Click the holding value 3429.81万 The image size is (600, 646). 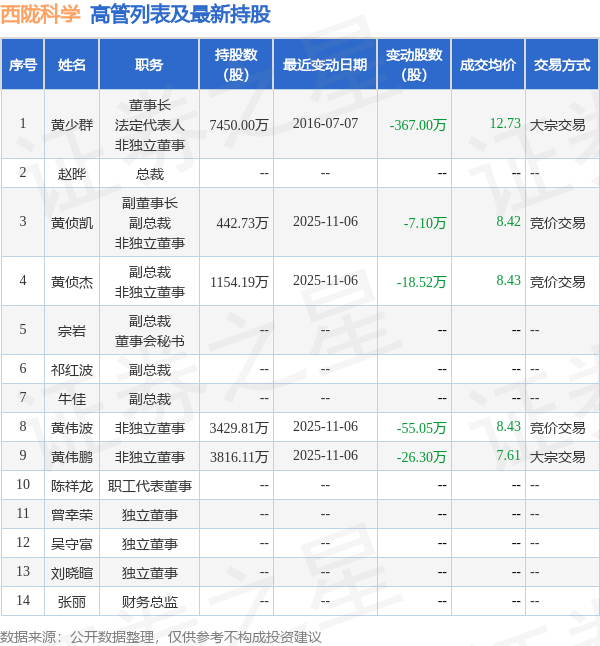[x=239, y=428]
